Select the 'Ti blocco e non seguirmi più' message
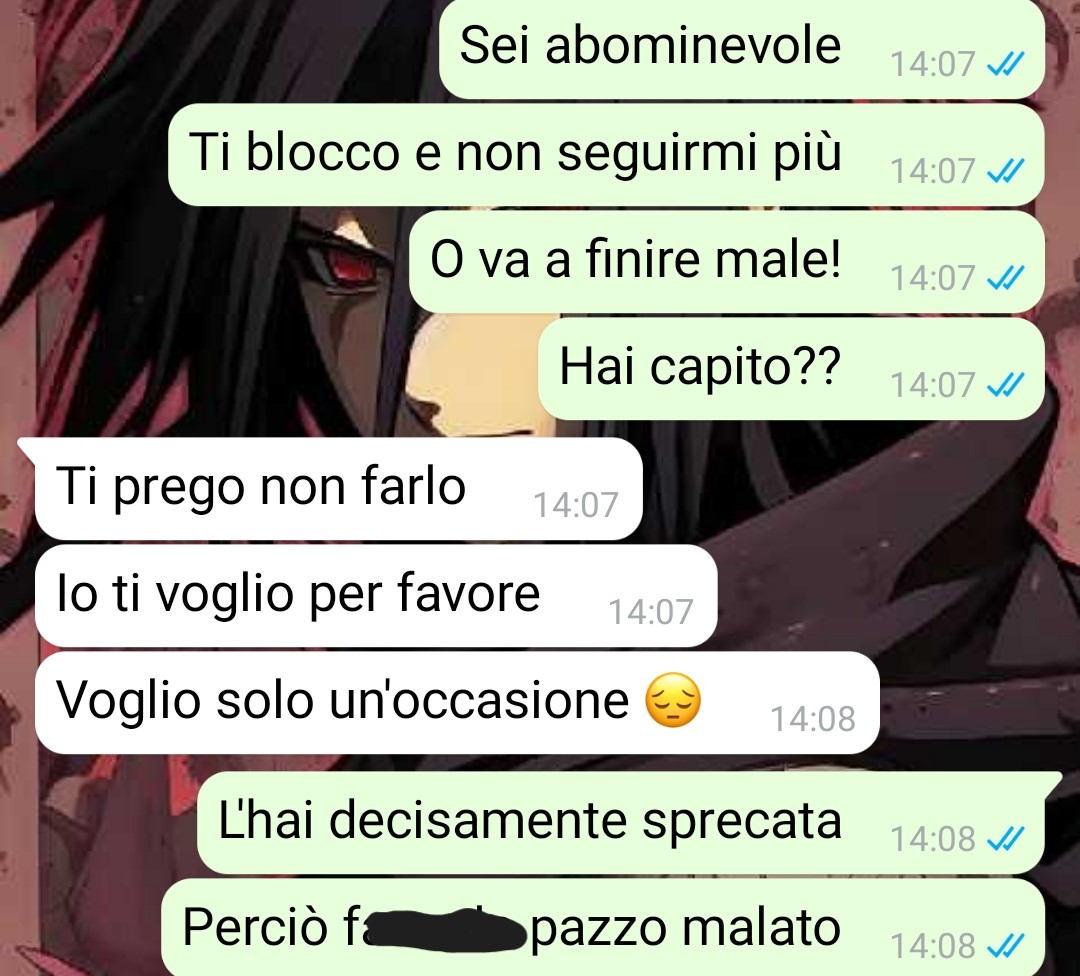Viewport: 1080px width, 976px height. (606, 154)
